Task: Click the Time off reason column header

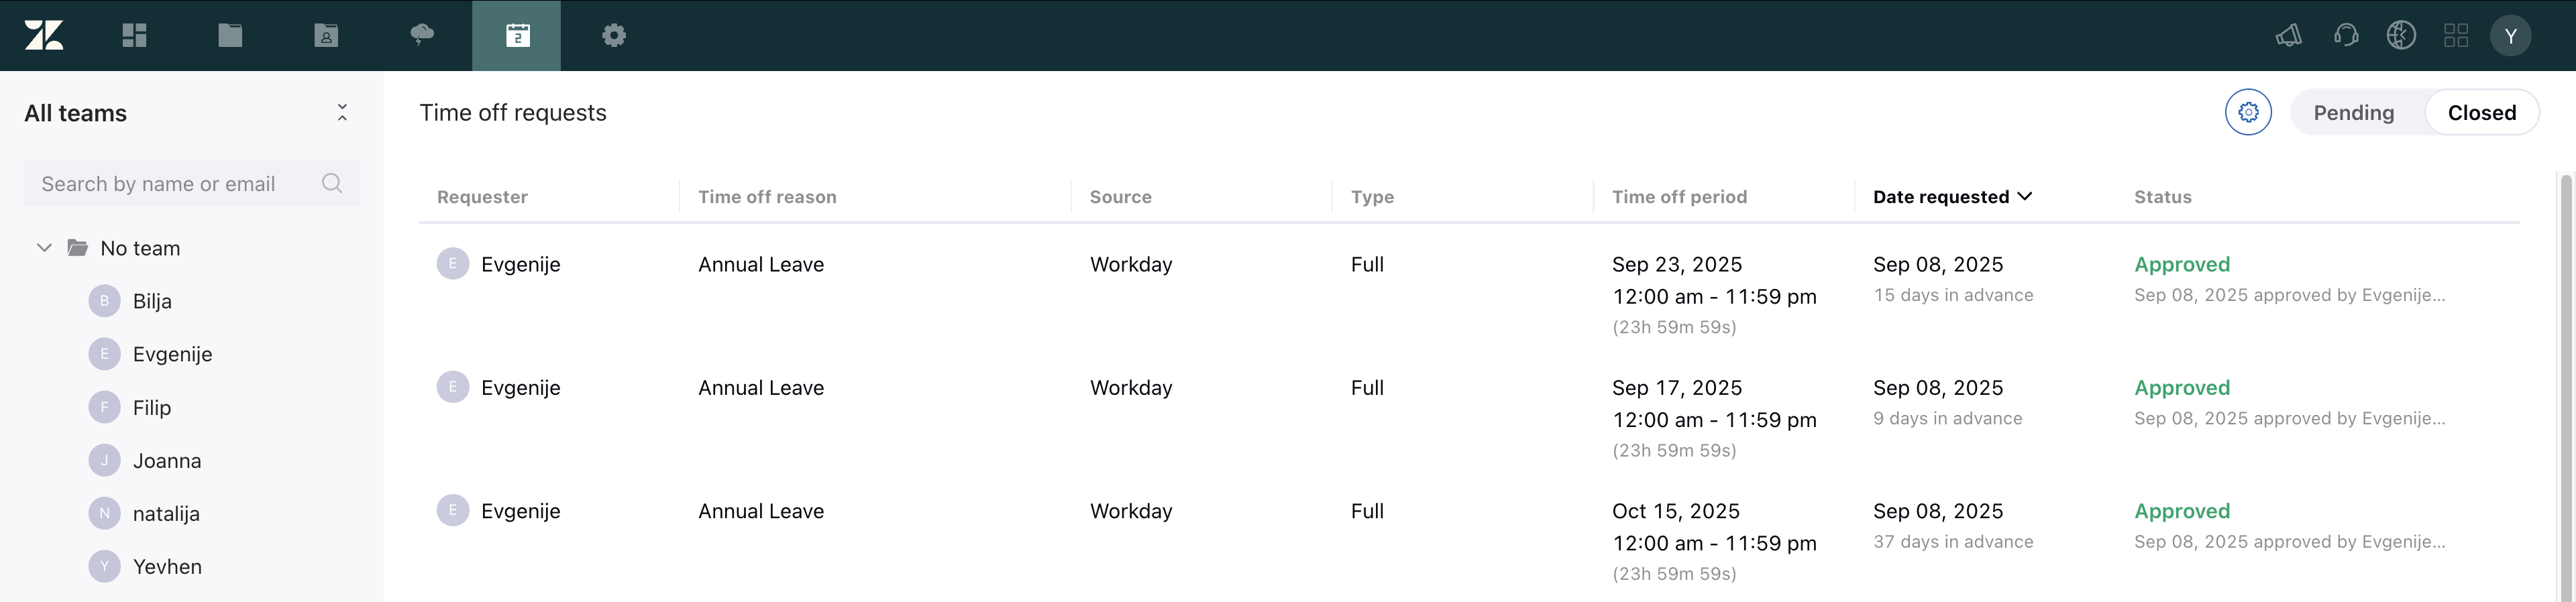Action: coord(767,197)
